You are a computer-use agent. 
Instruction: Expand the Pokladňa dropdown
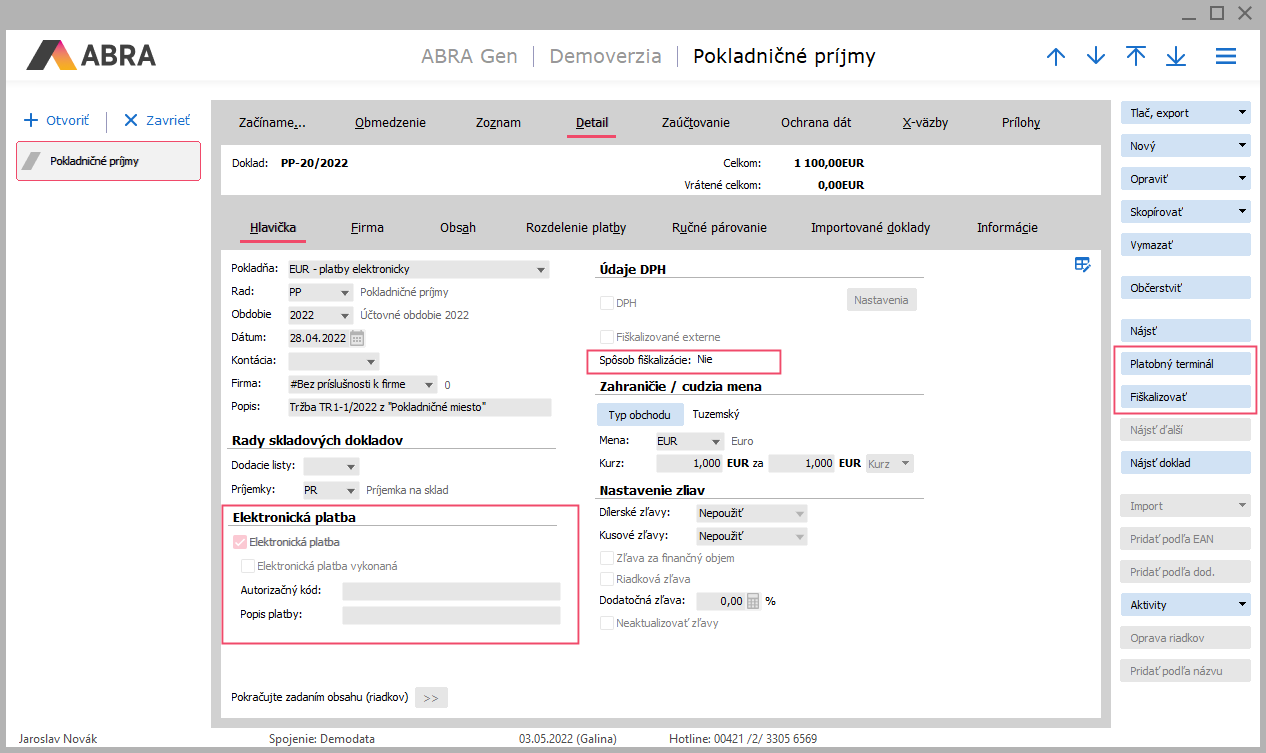tap(541, 269)
